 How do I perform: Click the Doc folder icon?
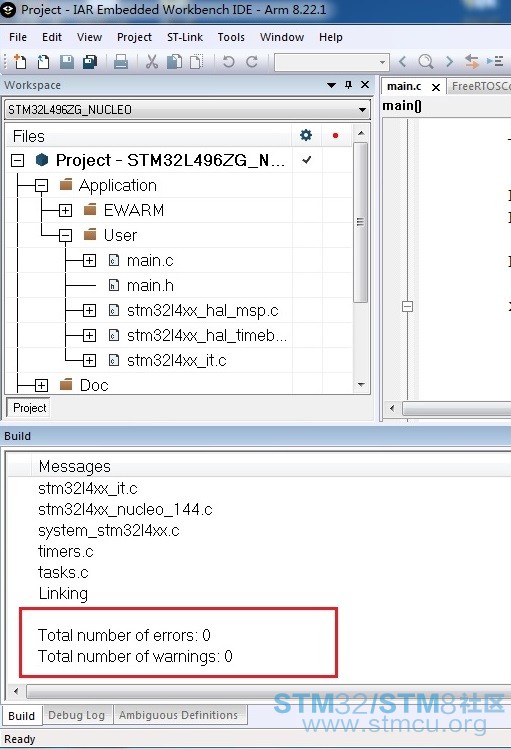(x=66, y=385)
